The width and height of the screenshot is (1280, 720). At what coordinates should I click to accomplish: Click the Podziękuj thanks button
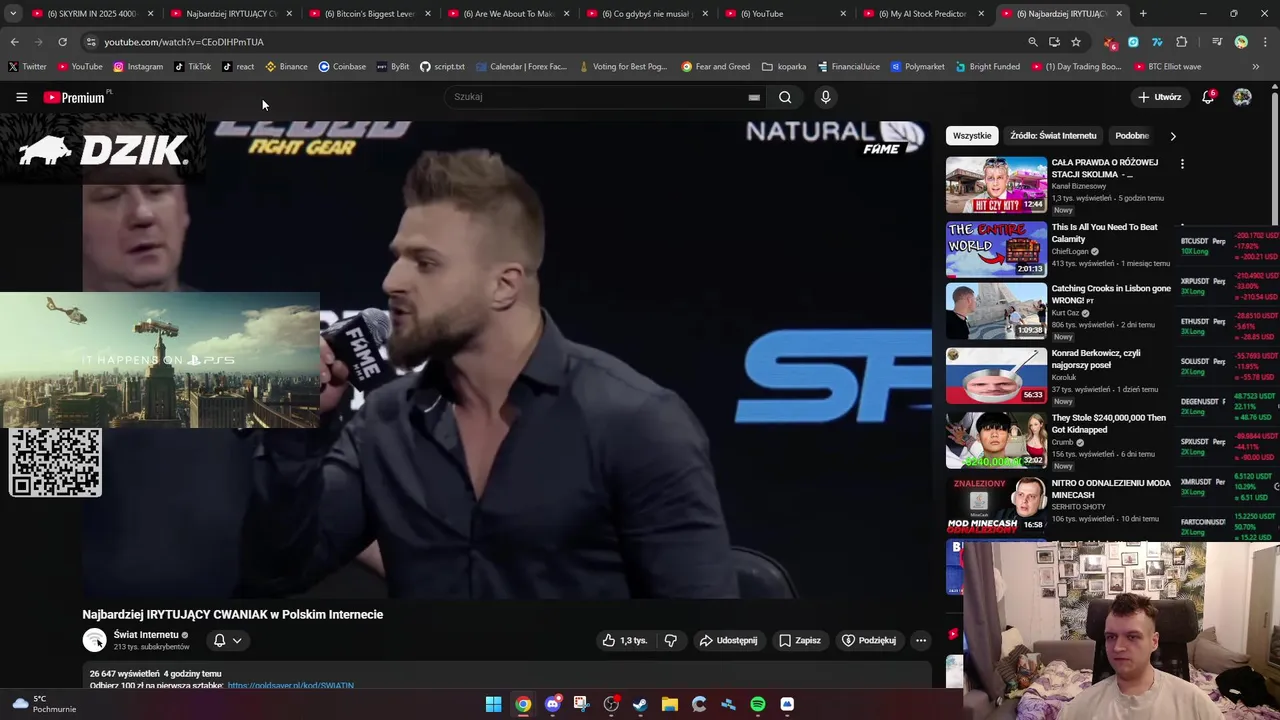point(869,640)
